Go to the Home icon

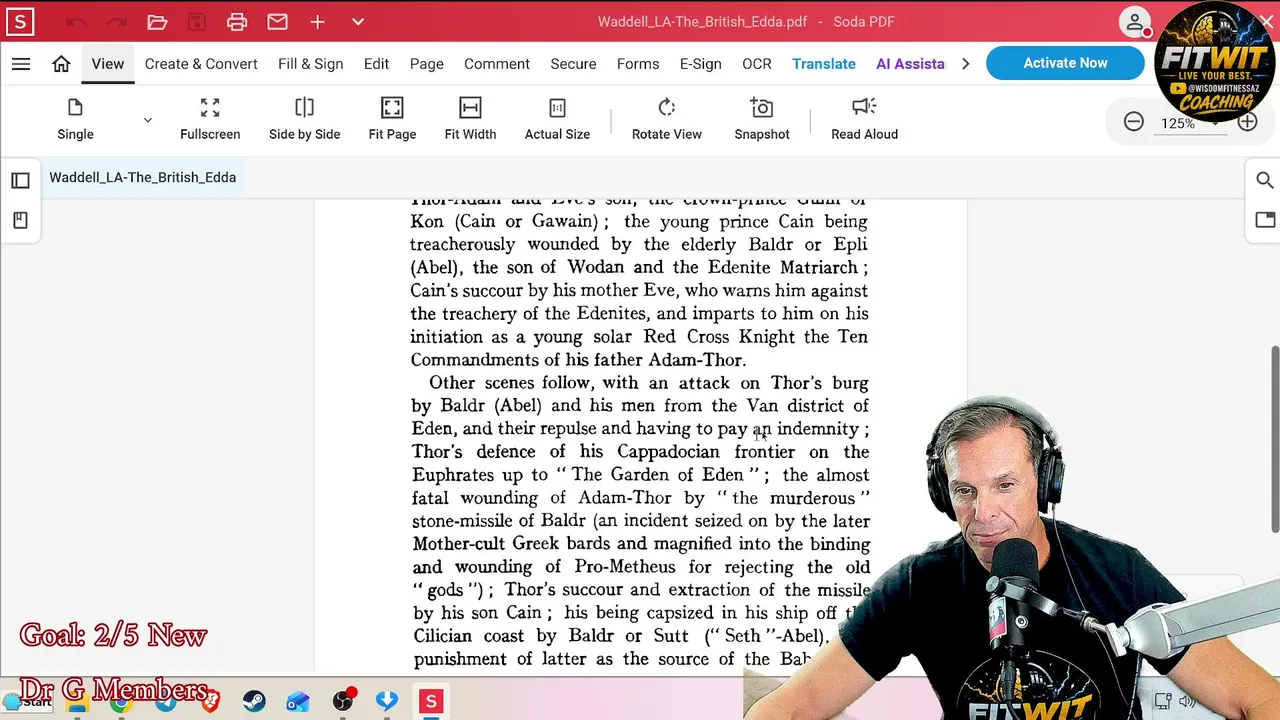coord(61,64)
